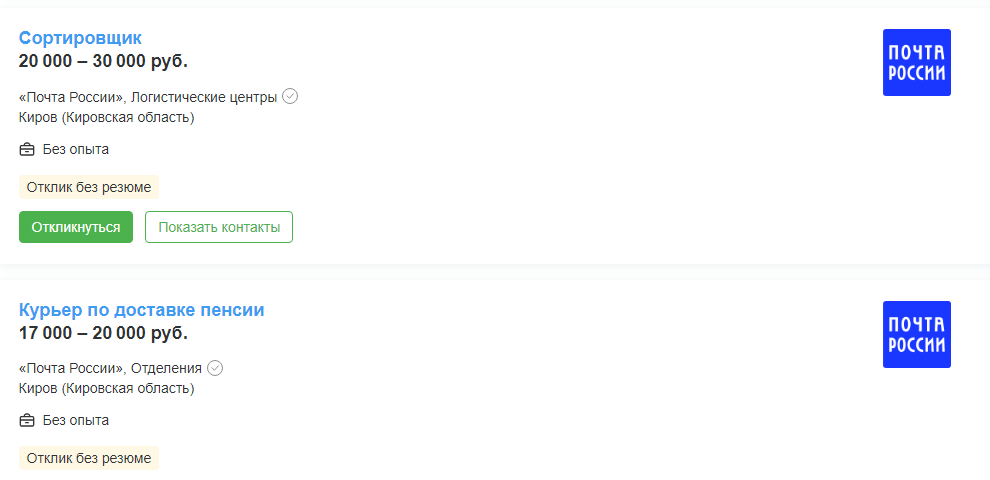Open the Курьер по доставке пенсии vacancy
The image size is (990, 480).
coord(141,310)
